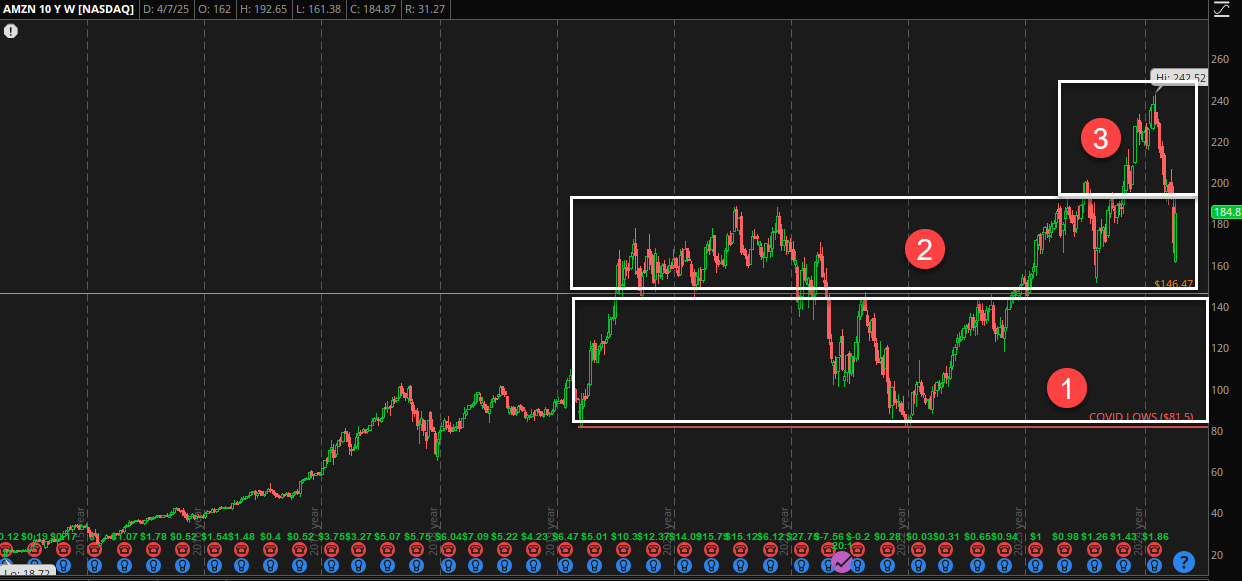
Task: Click the blue lightbulb icon under $1.43
Action: click(1122, 565)
